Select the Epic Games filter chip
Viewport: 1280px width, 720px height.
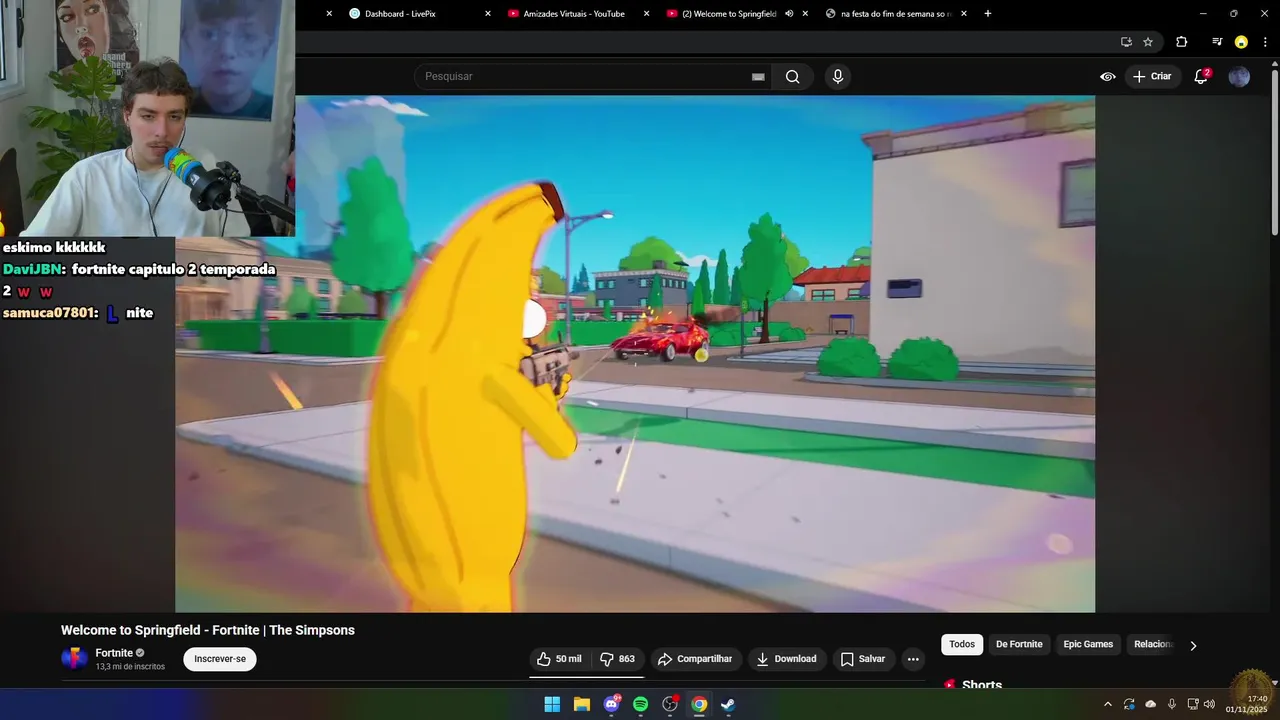[x=1088, y=645]
